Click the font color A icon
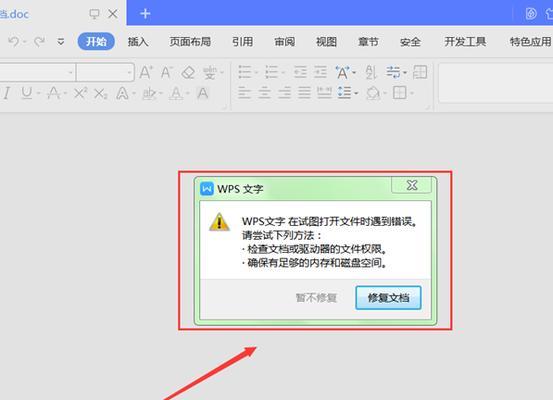Image resolution: width=553 pixels, height=400 pixels. tap(176, 94)
